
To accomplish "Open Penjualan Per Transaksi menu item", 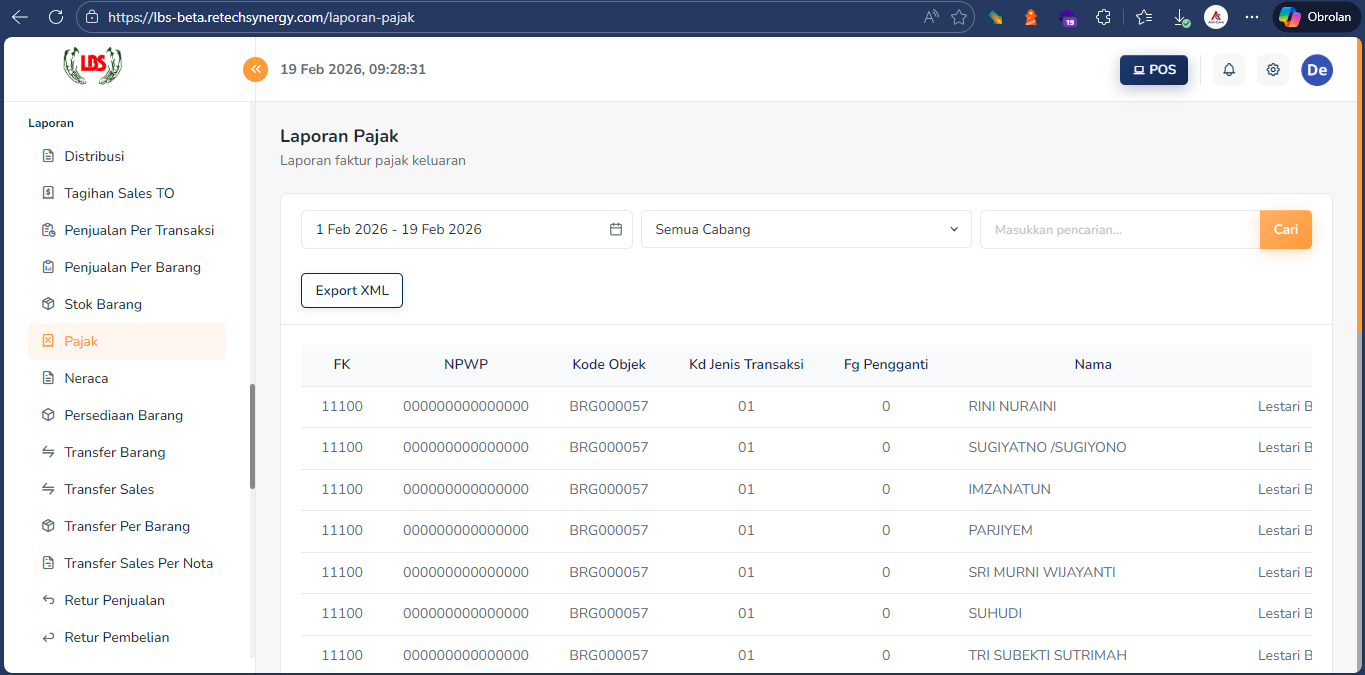I will [x=127, y=230].
